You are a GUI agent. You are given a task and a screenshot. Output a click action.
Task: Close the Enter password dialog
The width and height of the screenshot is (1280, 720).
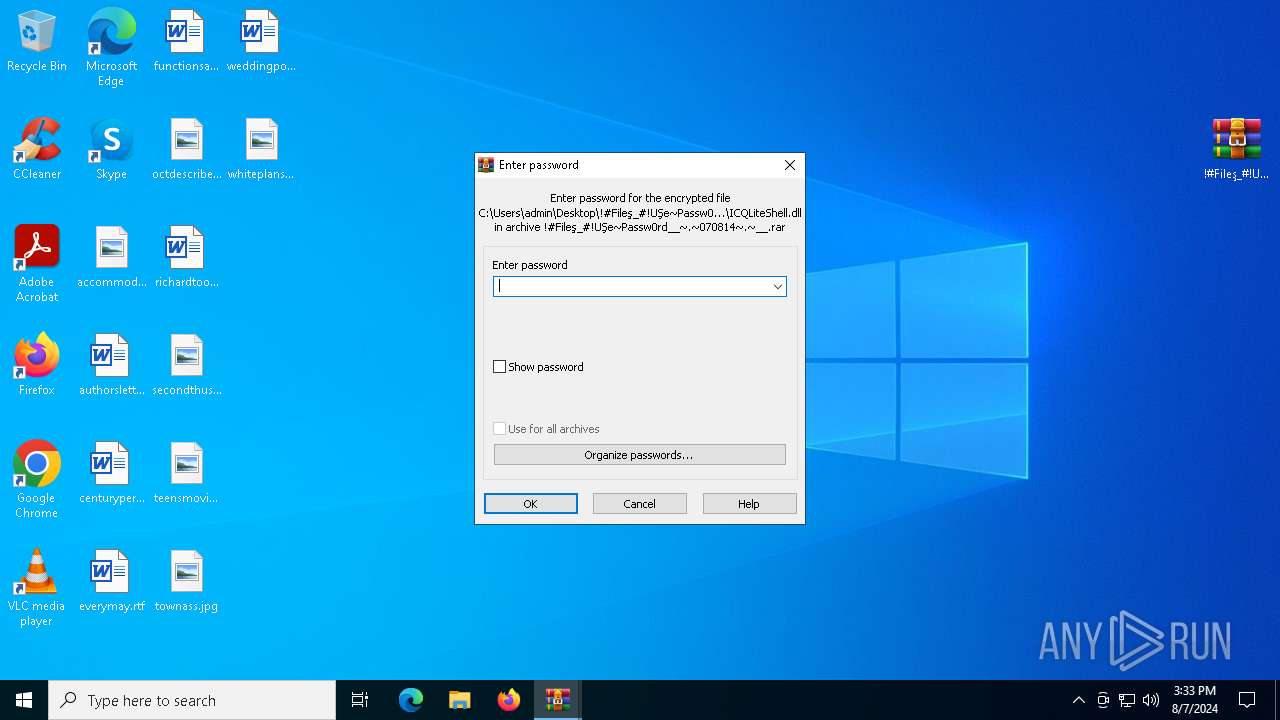790,165
